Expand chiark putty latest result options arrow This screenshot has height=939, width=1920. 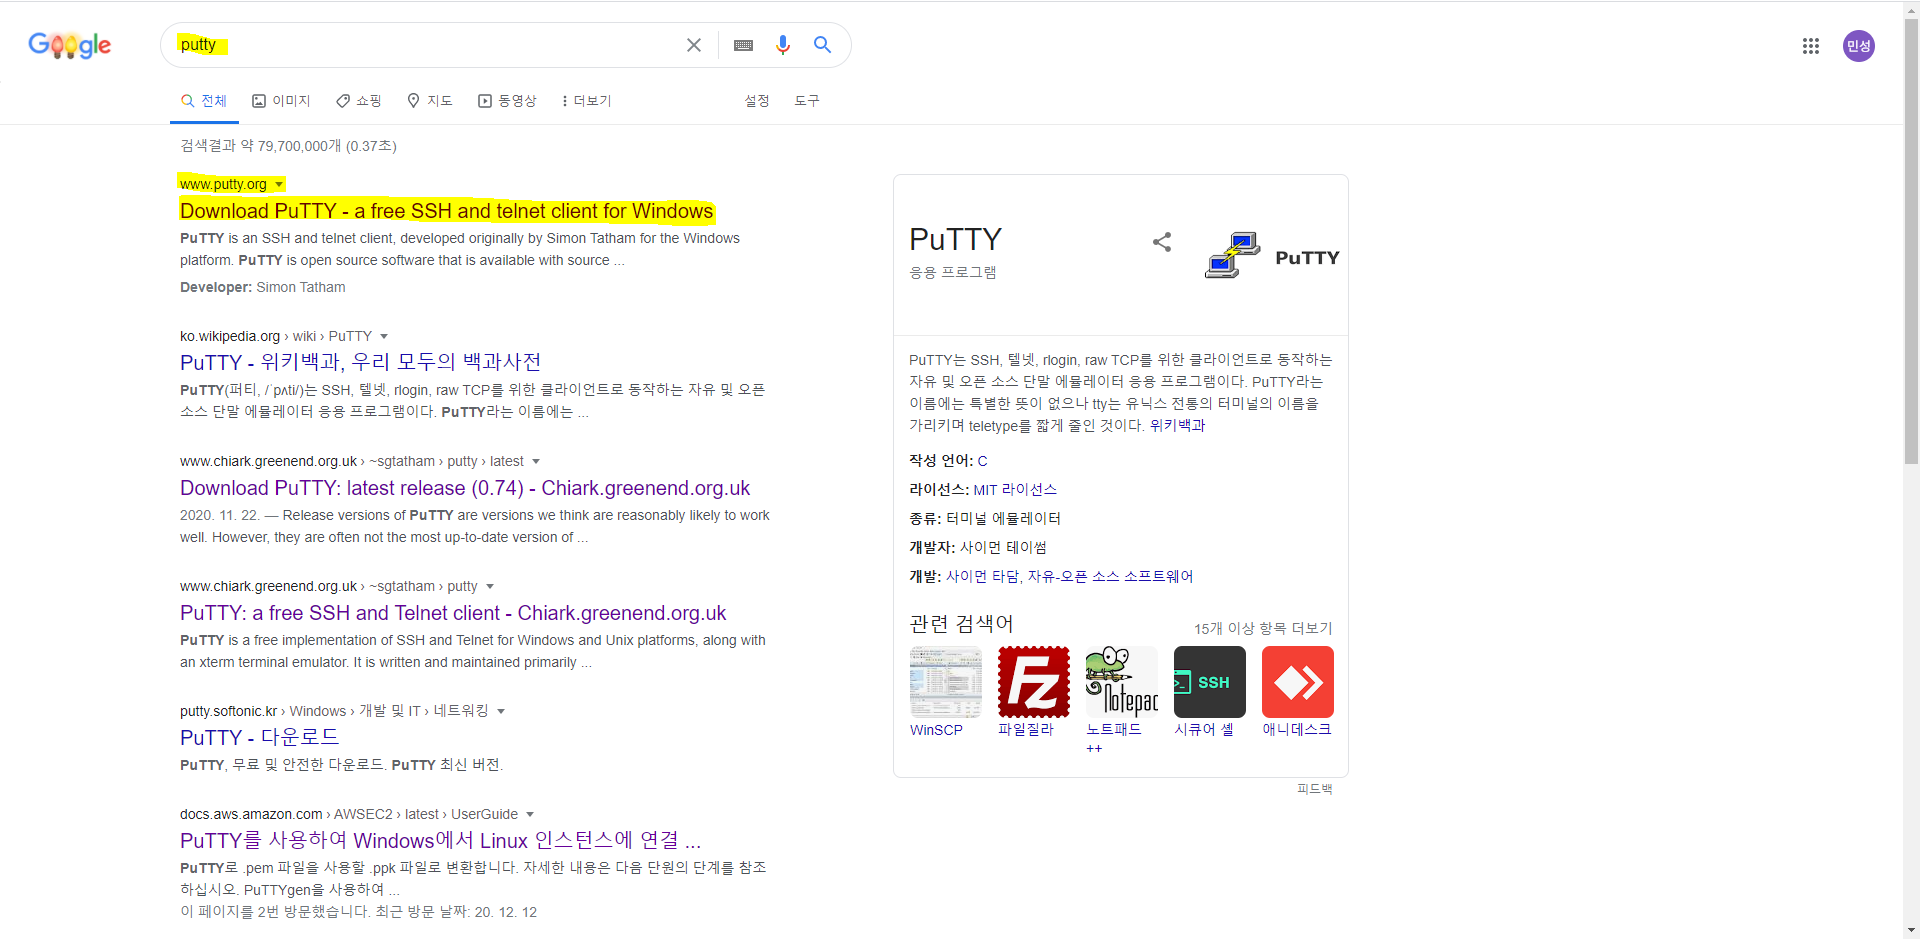[536, 461]
